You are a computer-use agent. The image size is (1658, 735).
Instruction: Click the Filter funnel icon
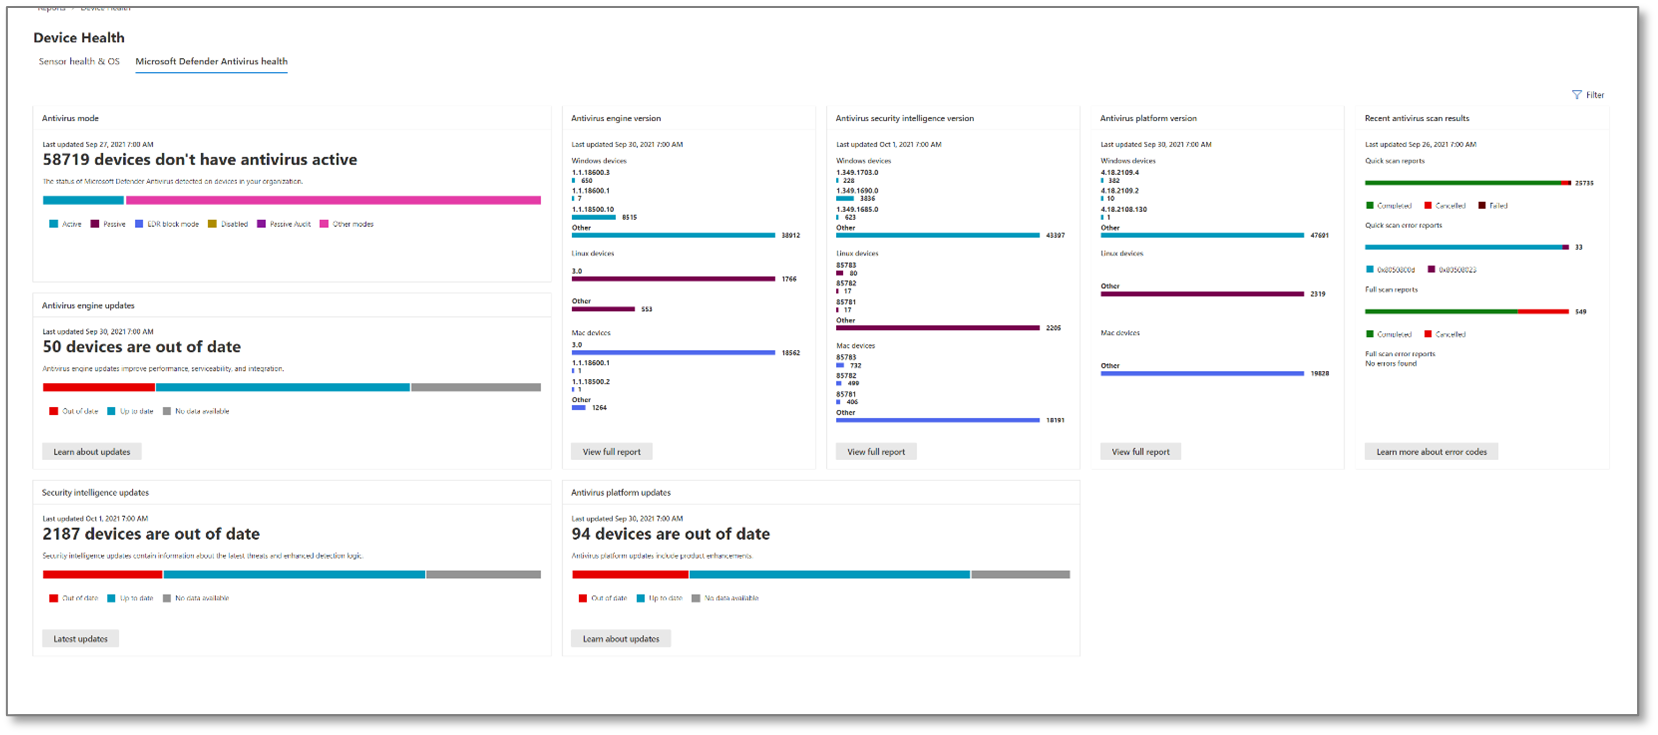pyautogui.click(x=1577, y=95)
